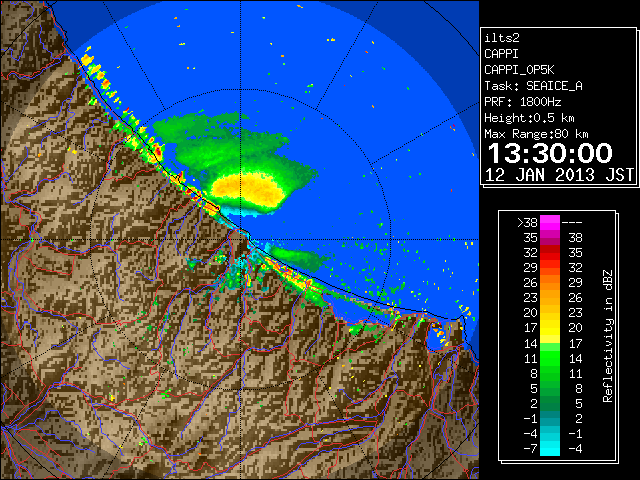Click the 'PRF: 1800Hz' text

click(x=522, y=102)
